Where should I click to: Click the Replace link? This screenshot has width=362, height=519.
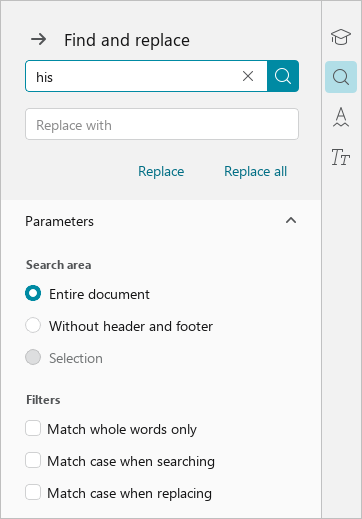(x=161, y=171)
